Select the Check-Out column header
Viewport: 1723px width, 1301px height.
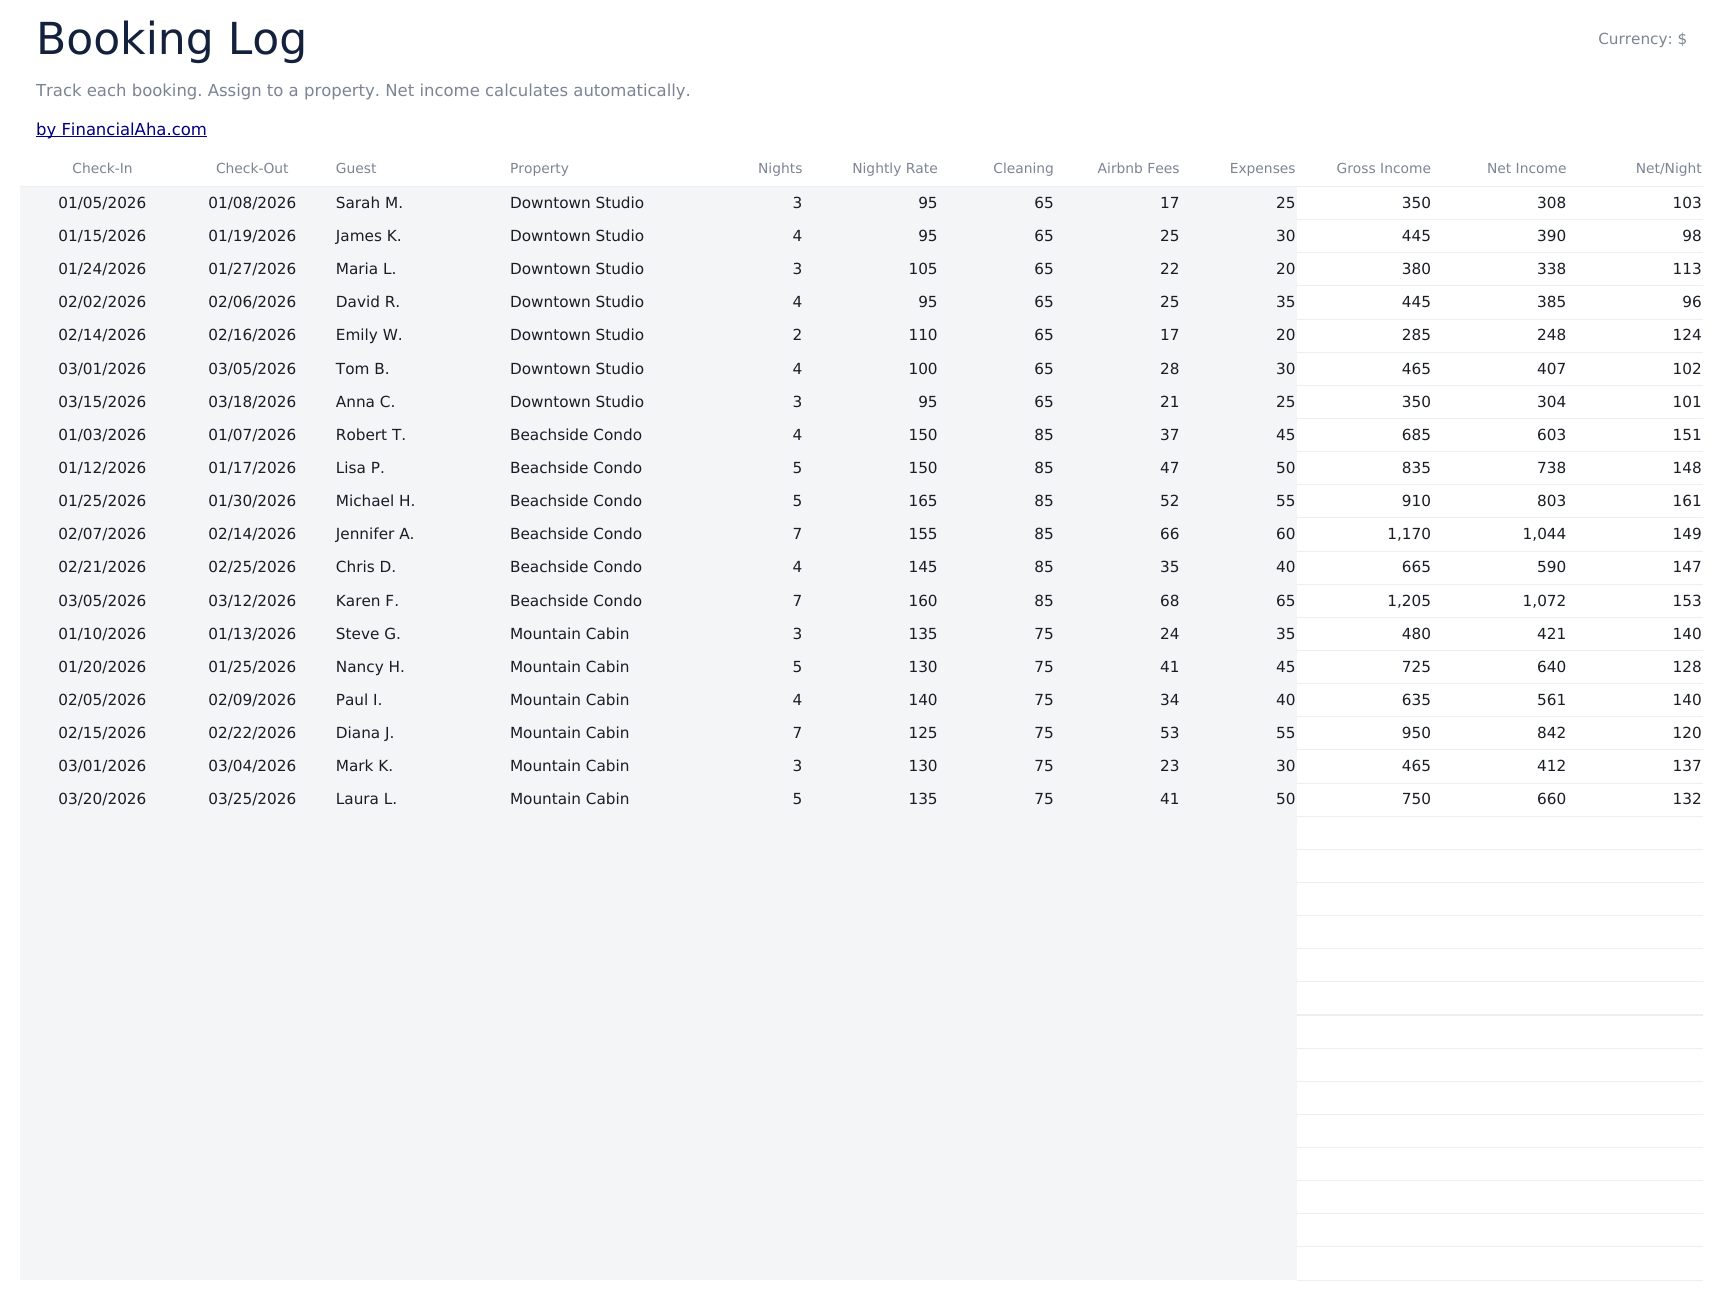(252, 168)
